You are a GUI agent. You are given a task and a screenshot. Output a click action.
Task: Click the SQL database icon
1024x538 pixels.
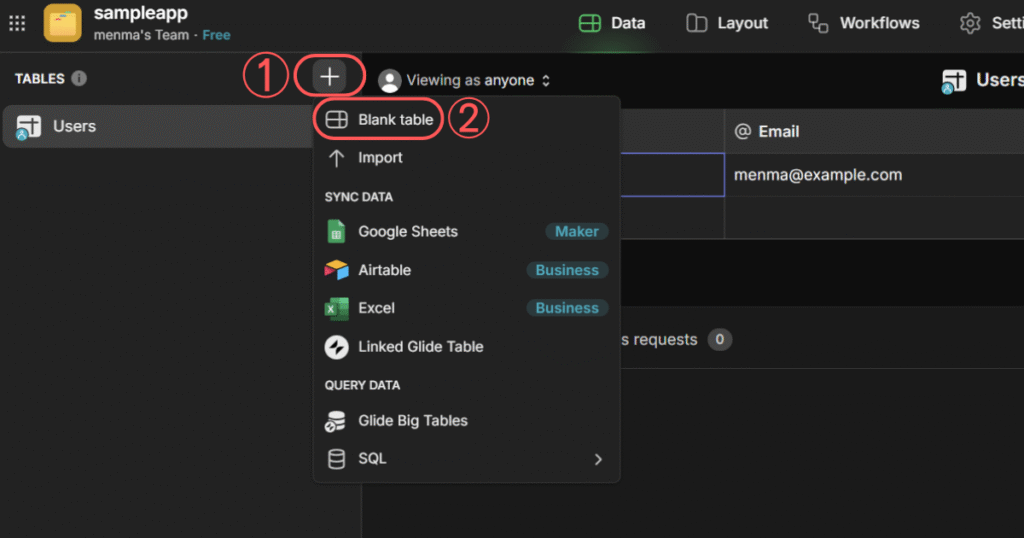(336, 459)
